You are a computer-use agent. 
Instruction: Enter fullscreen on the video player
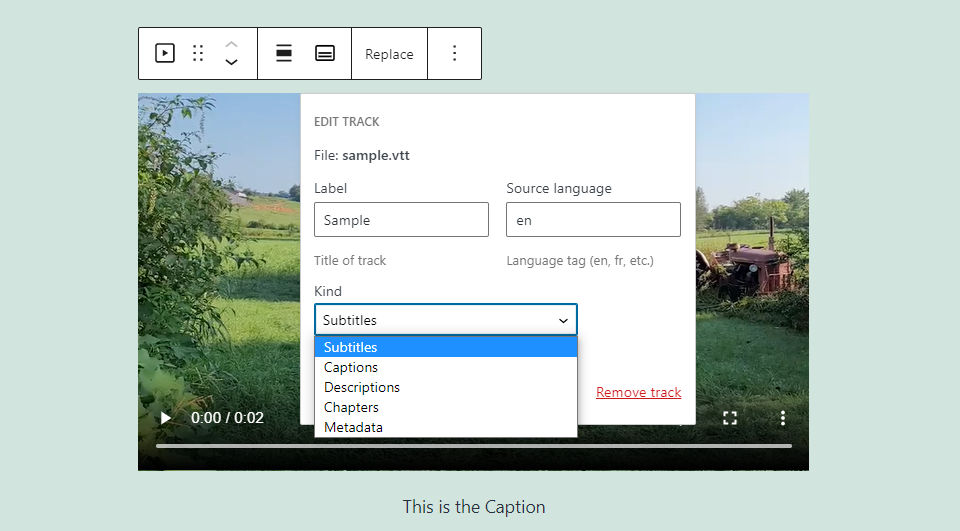coord(730,418)
